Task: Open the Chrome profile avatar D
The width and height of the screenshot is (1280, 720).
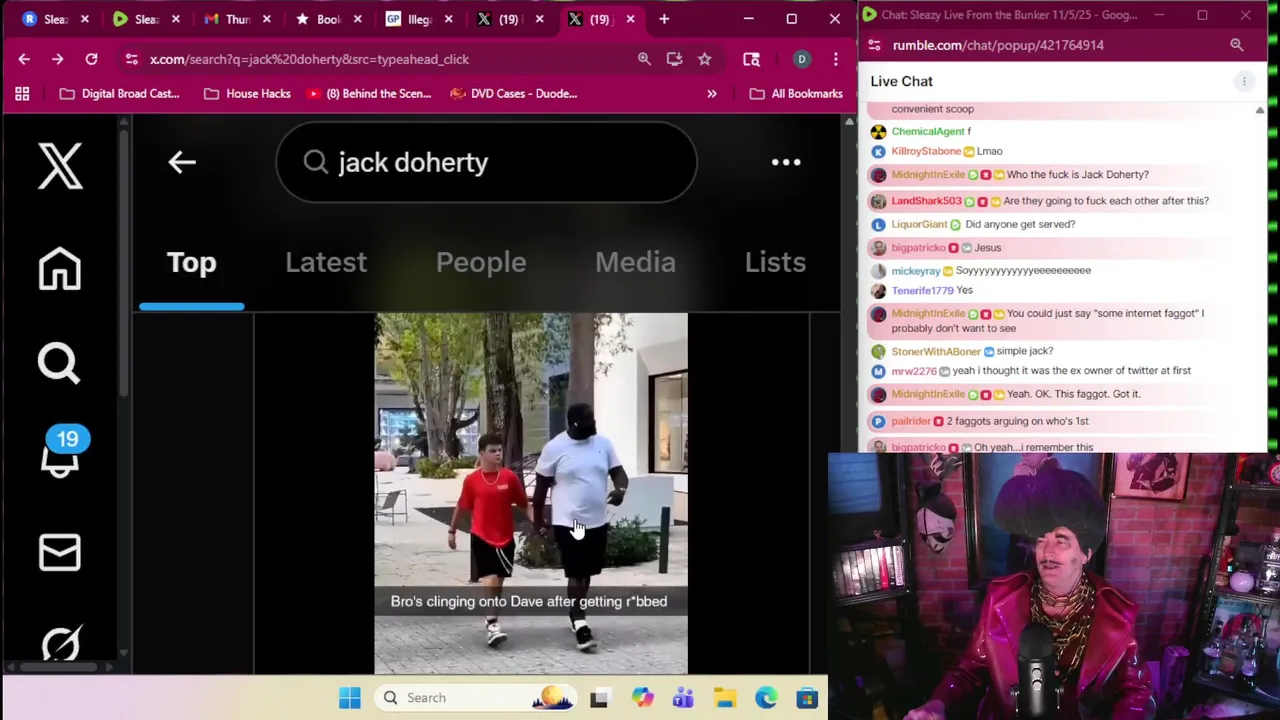Action: (x=801, y=59)
